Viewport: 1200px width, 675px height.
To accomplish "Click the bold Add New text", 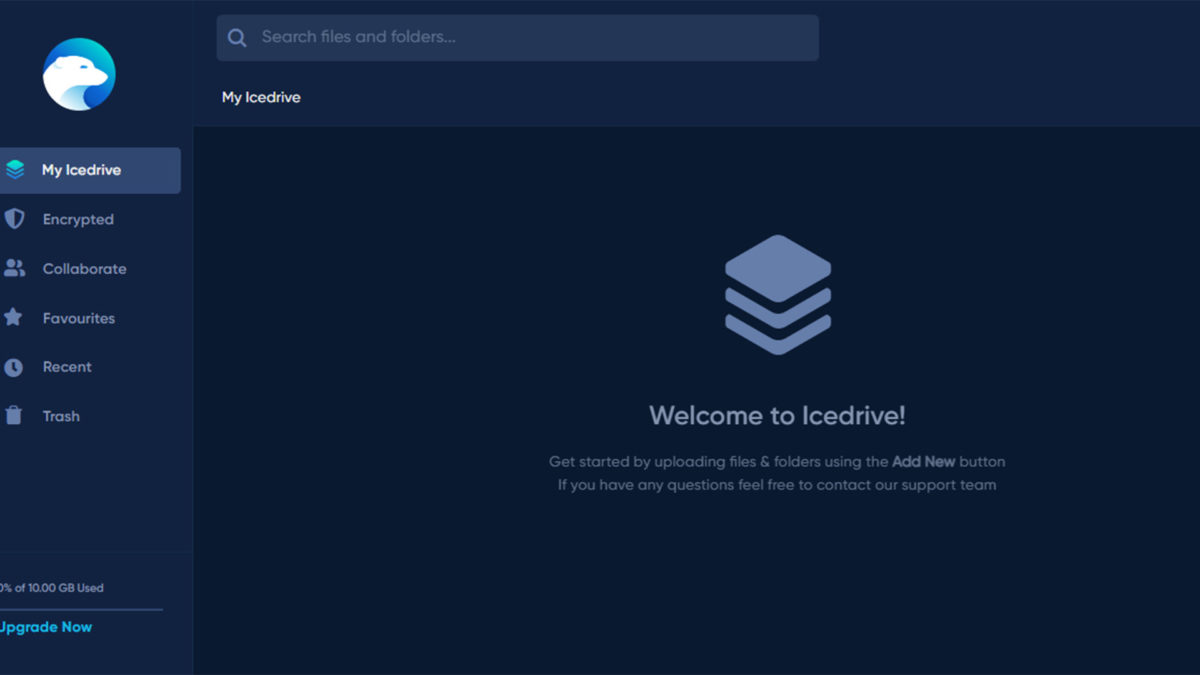I will [x=923, y=462].
